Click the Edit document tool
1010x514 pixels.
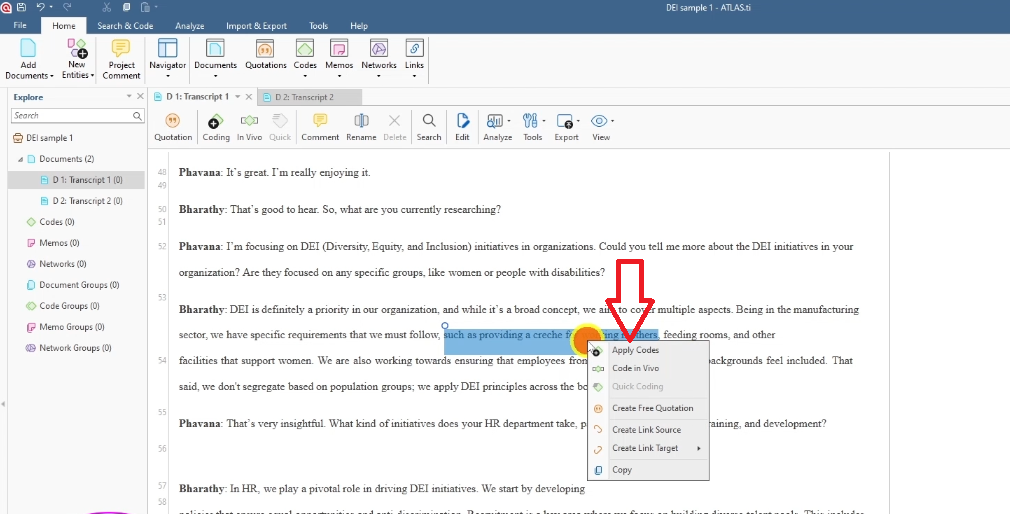462,127
